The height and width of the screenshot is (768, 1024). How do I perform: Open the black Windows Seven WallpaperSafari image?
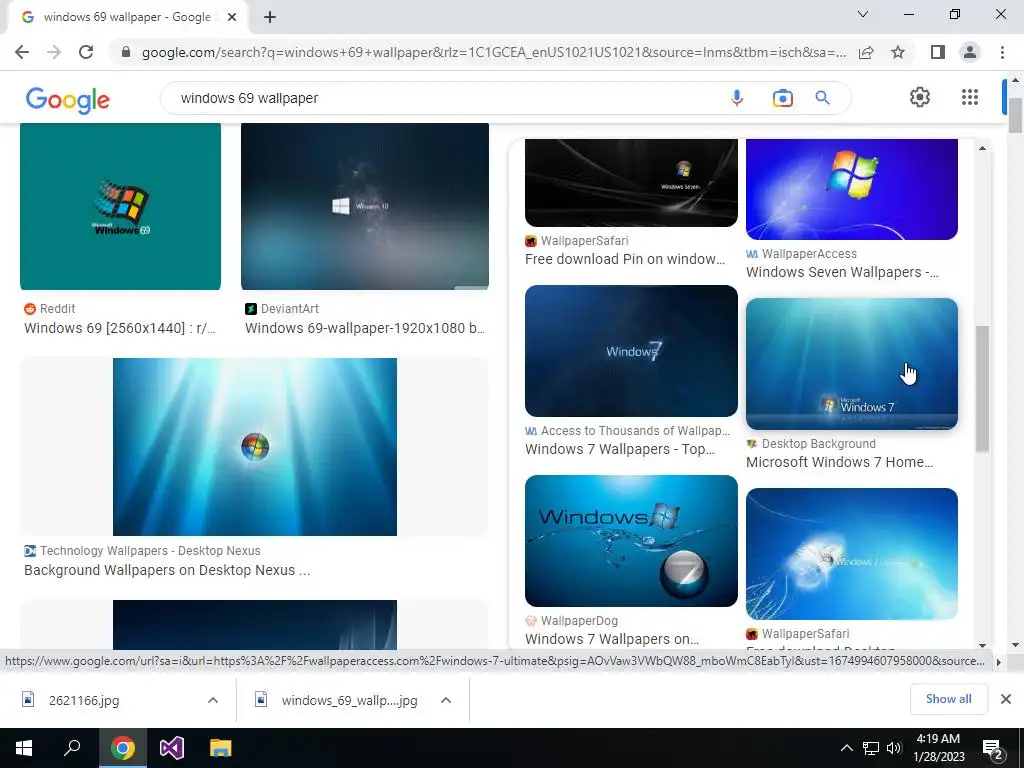click(x=631, y=183)
